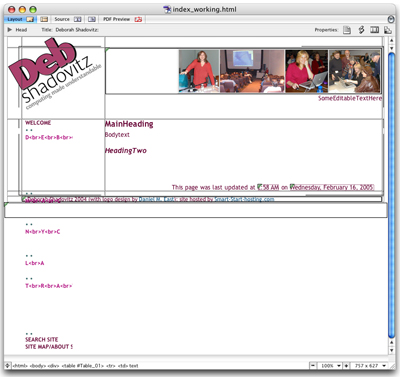Screen dimensions: 400x377
Task: Click the T<br>R<br>A navigation text
Action: (x=49, y=286)
